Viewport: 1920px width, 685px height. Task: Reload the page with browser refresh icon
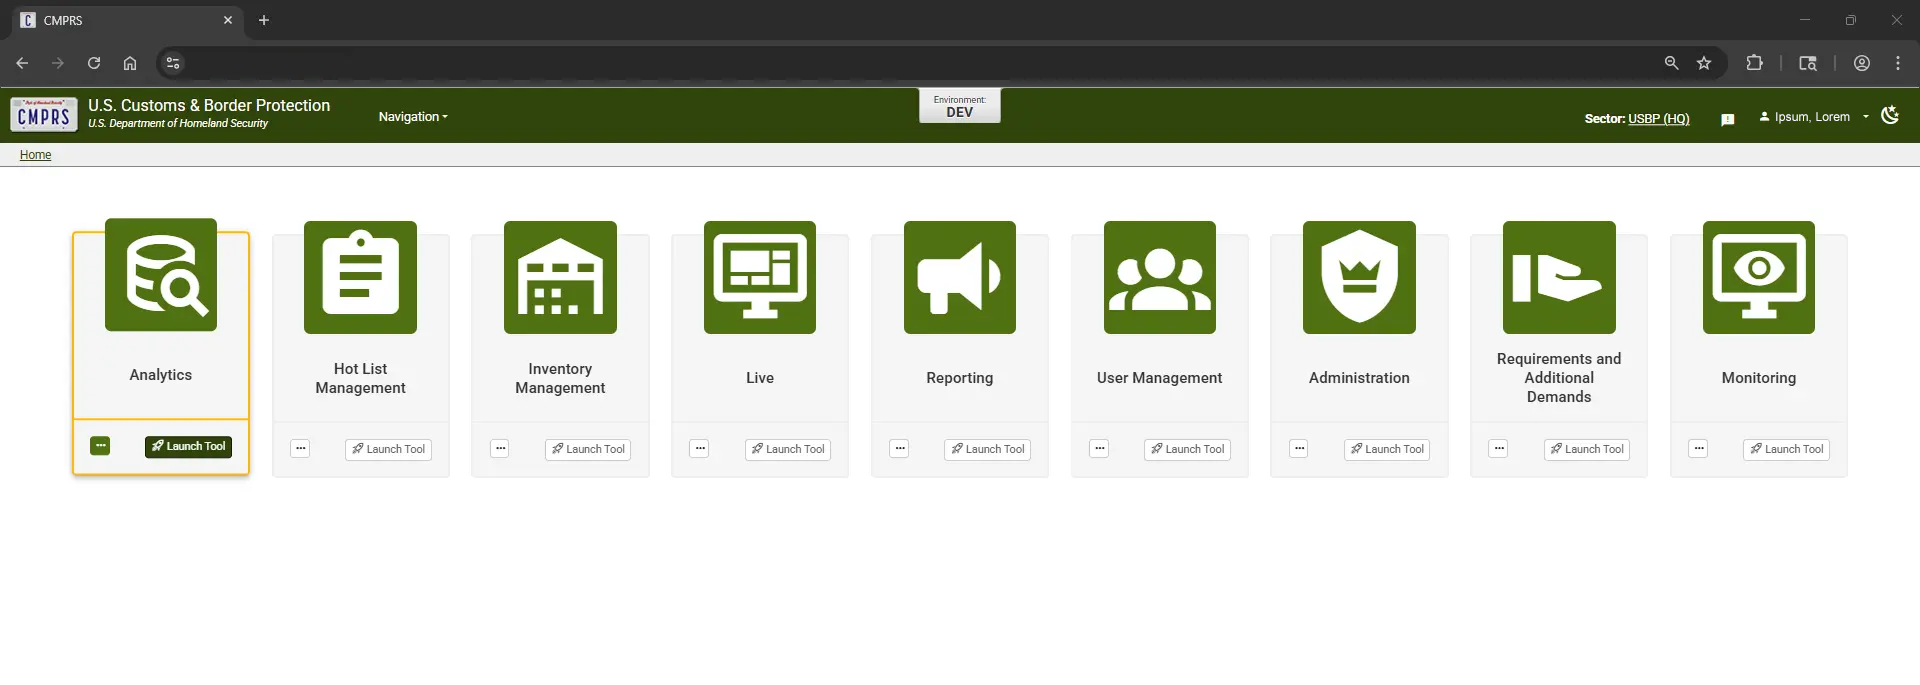click(94, 63)
